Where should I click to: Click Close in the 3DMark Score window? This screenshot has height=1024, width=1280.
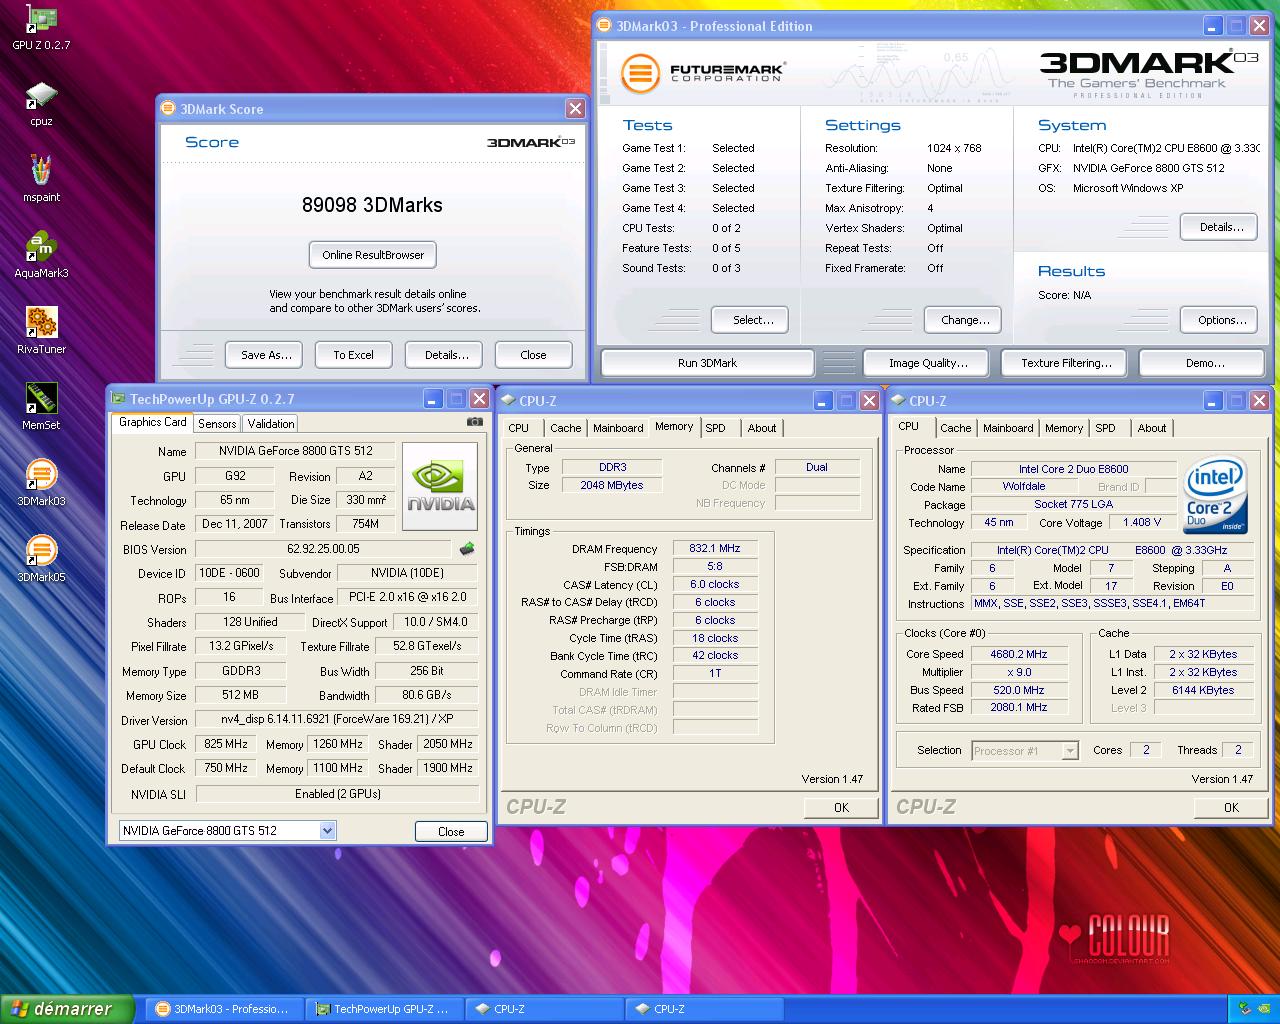pyautogui.click(x=533, y=355)
